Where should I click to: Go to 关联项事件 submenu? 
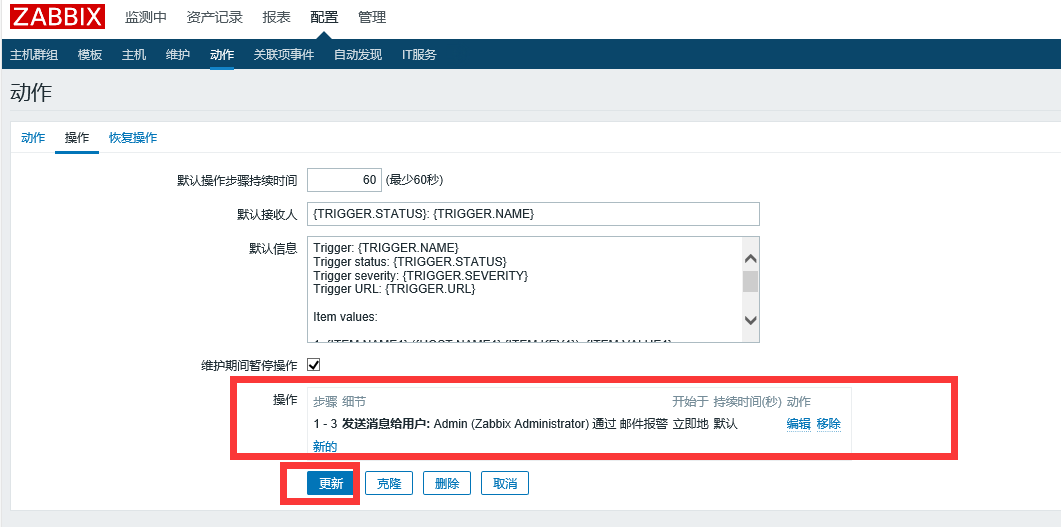click(x=284, y=55)
